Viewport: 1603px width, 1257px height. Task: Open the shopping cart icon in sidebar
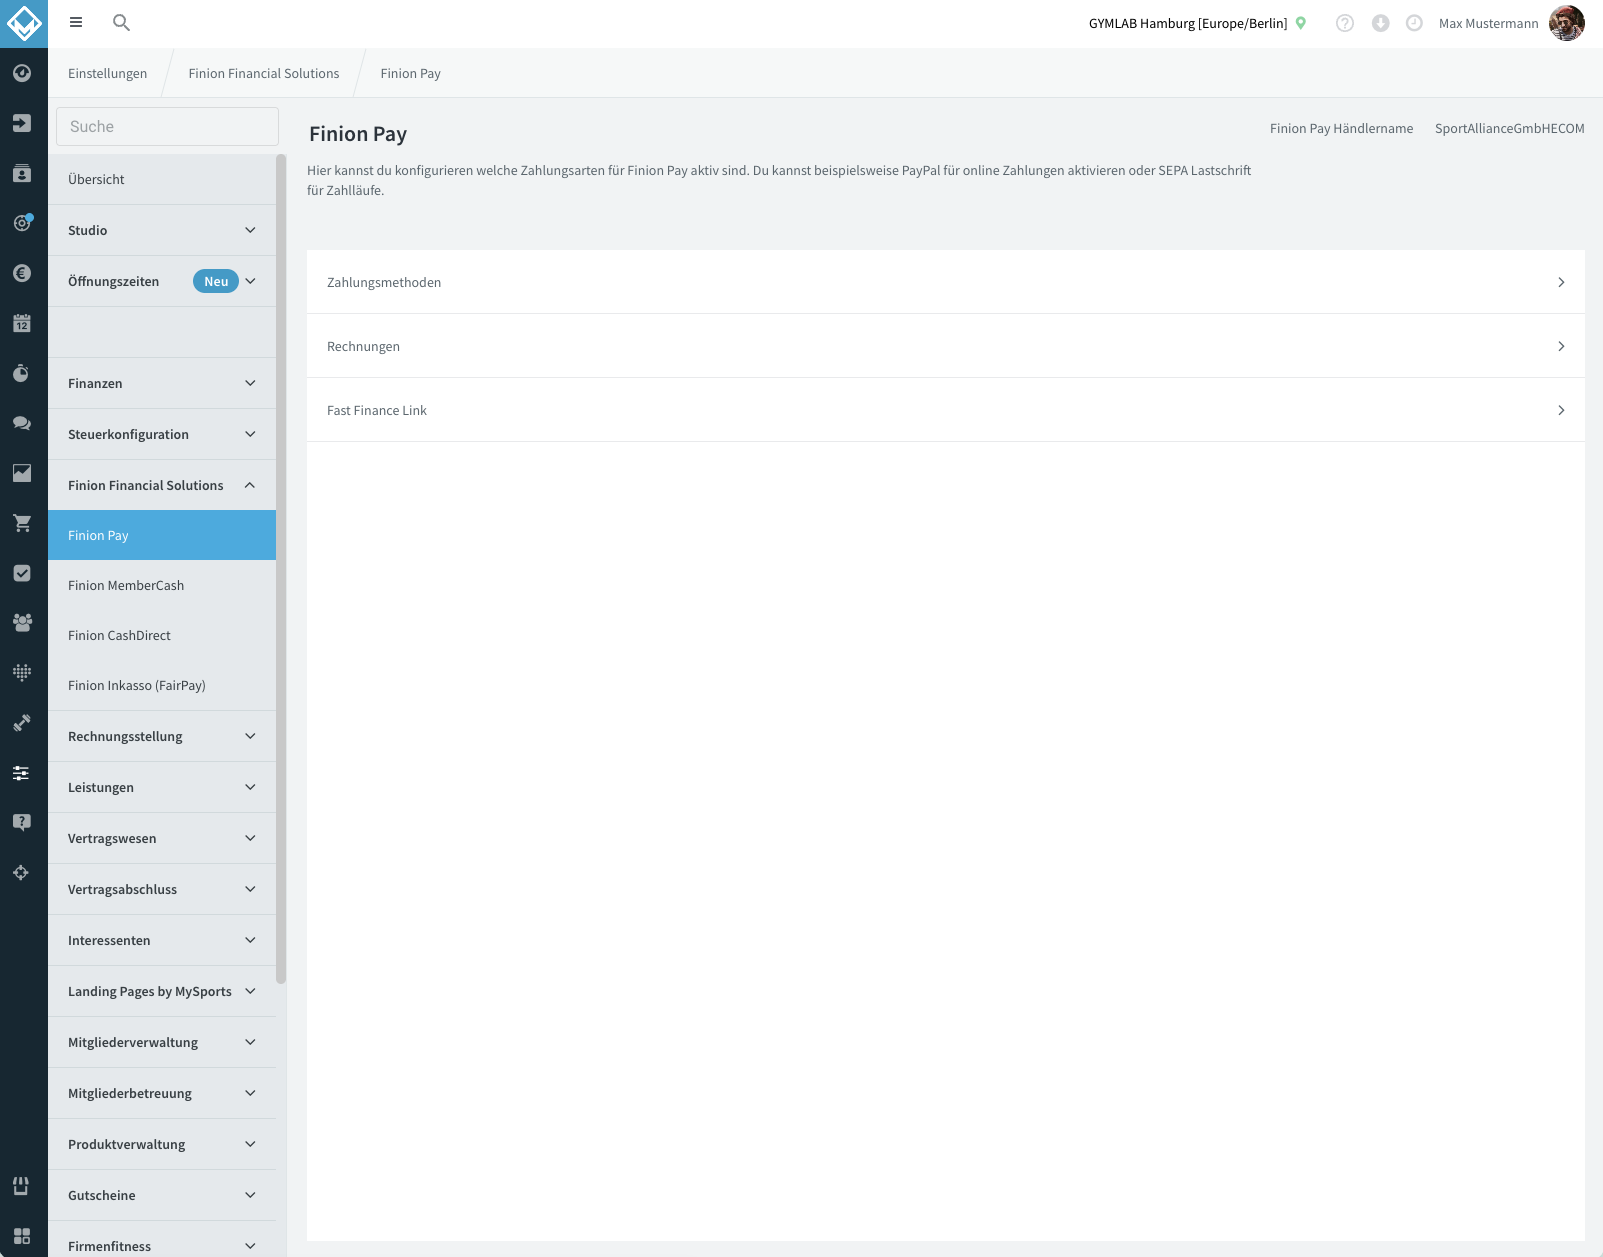click(x=22, y=523)
